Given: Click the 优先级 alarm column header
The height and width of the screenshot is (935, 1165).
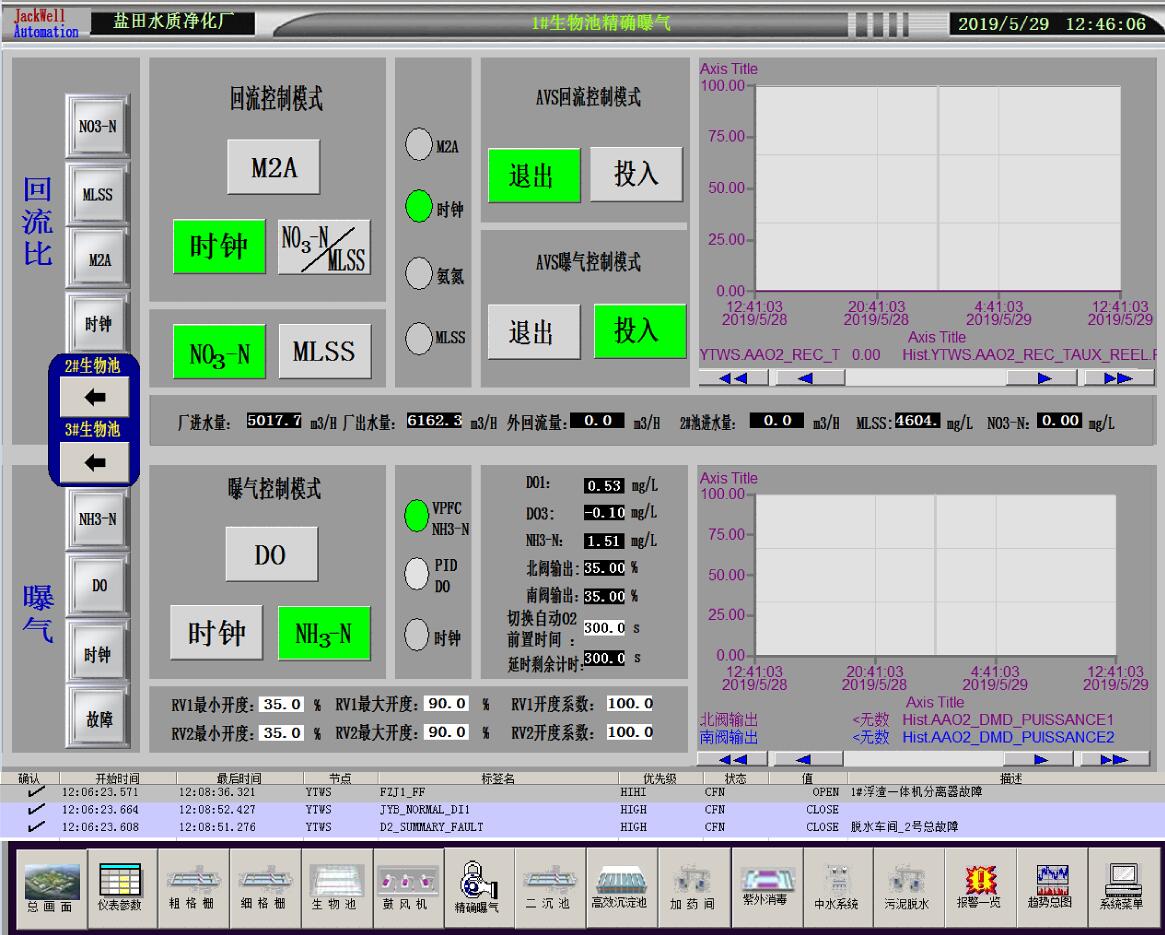Looking at the screenshot, I should pyautogui.click(x=660, y=778).
